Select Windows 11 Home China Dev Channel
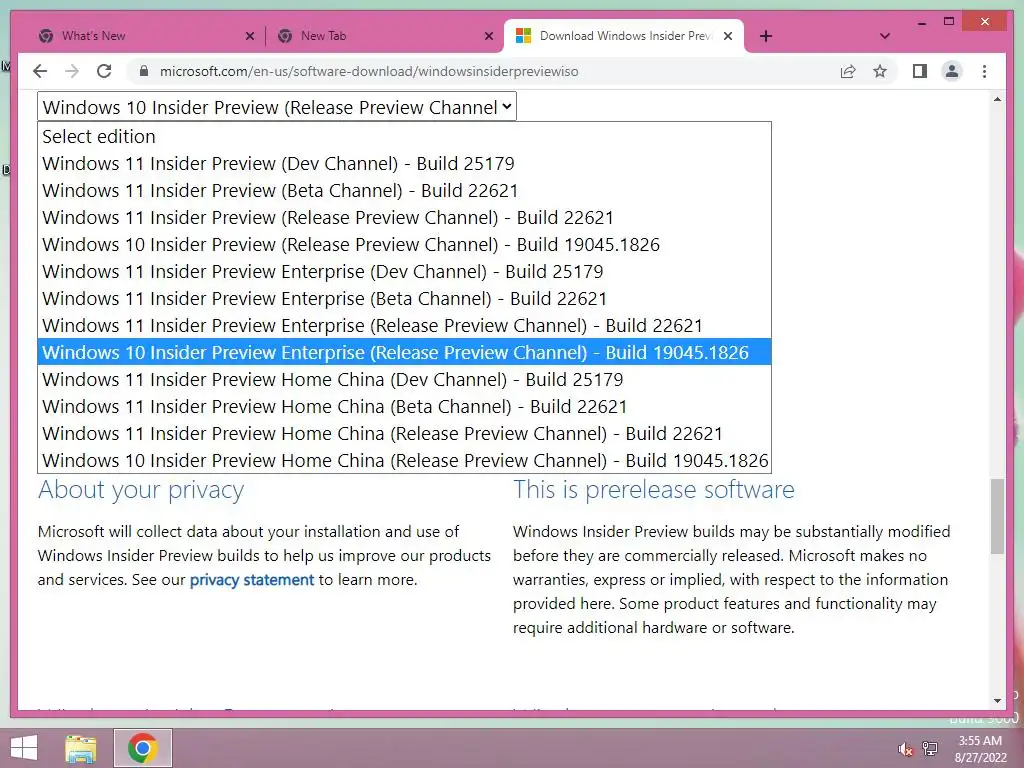This screenshot has height=768, width=1024. pyautogui.click(x=404, y=379)
